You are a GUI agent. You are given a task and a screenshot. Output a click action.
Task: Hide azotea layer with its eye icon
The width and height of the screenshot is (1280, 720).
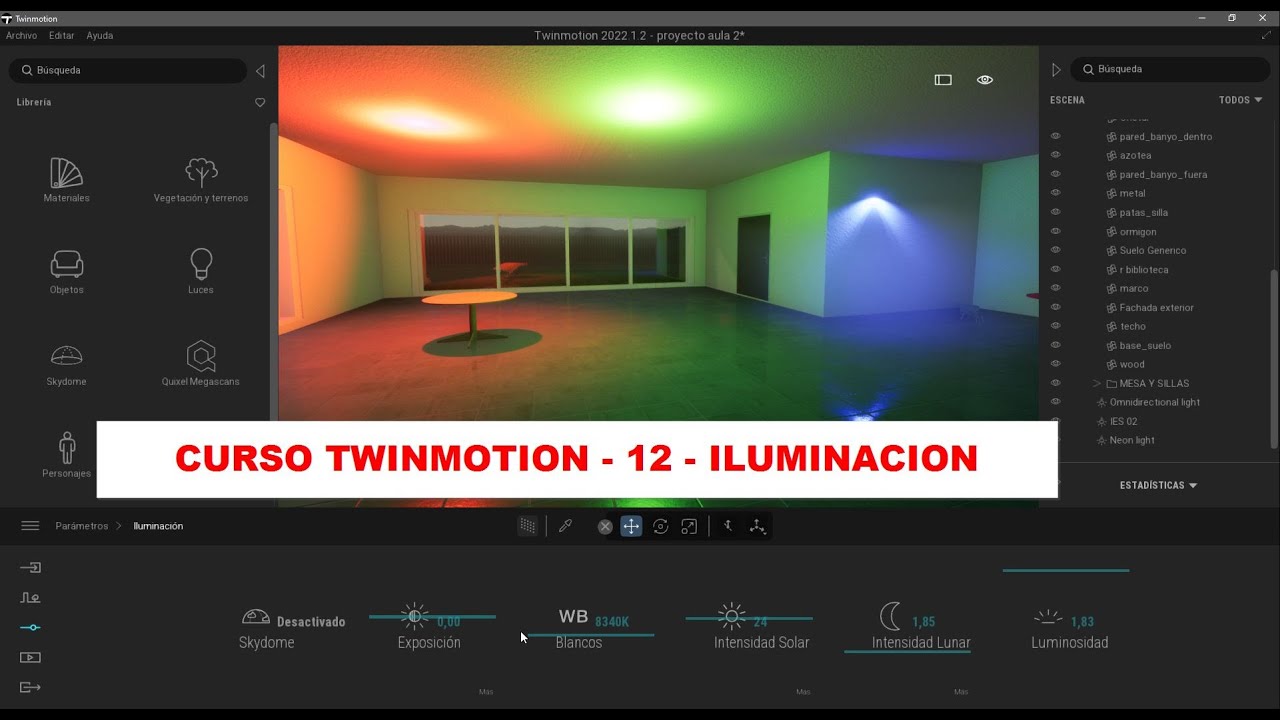pyautogui.click(x=1055, y=155)
